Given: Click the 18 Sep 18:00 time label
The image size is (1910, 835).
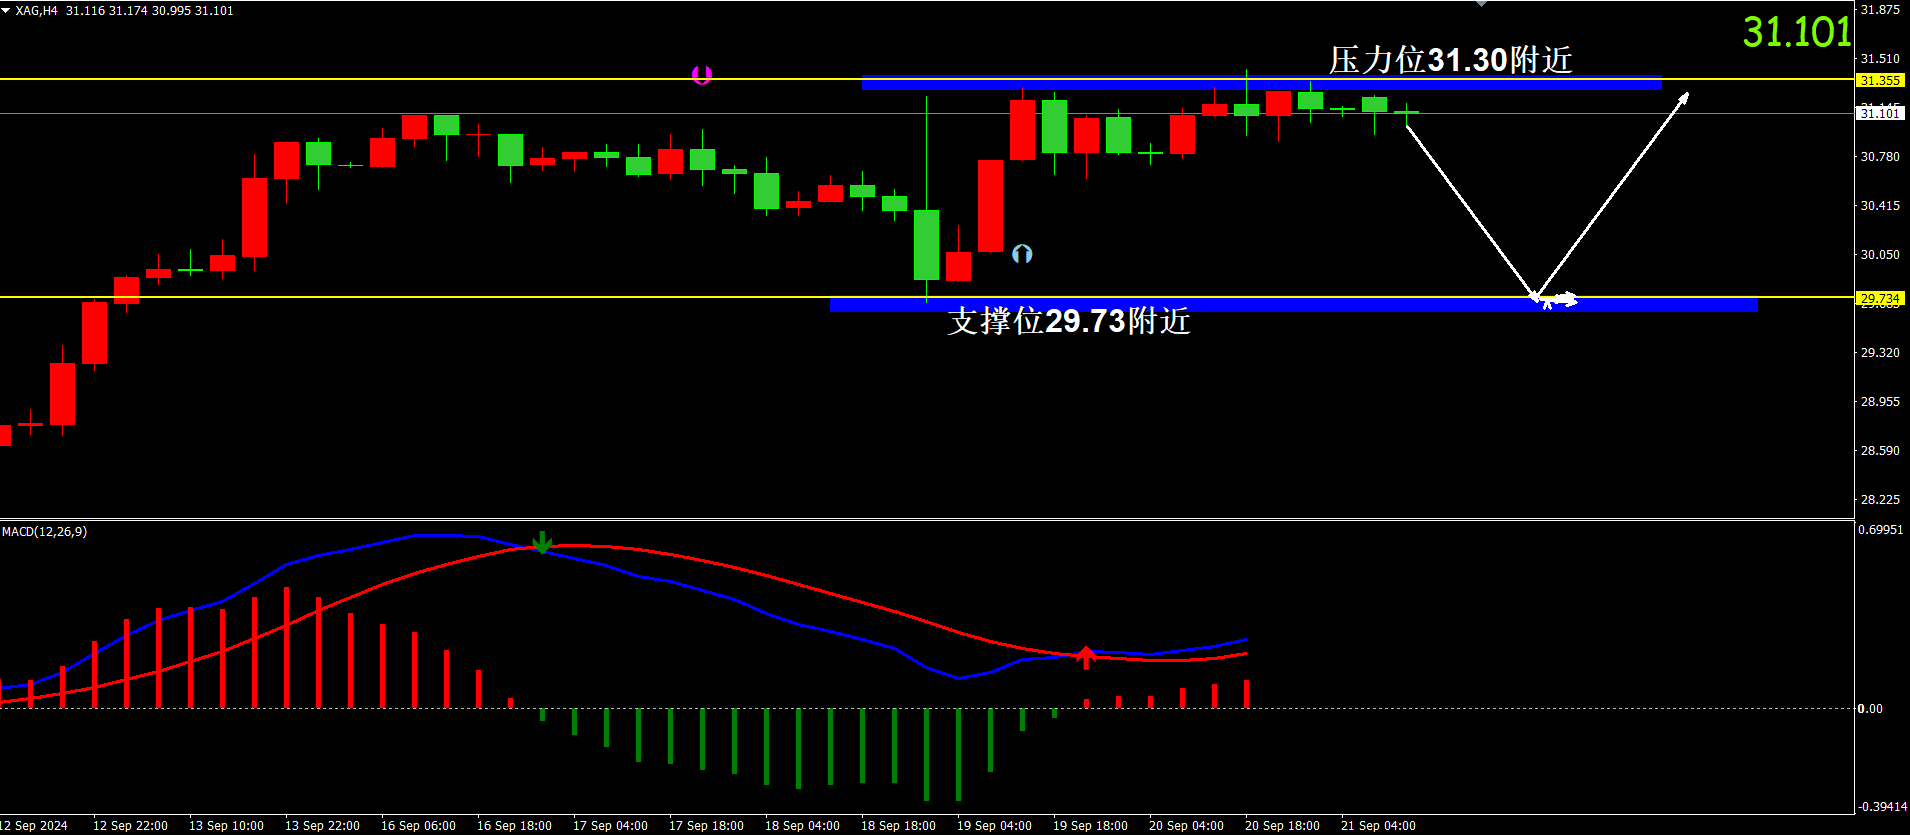Looking at the screenshot, I should coord(898,825).
